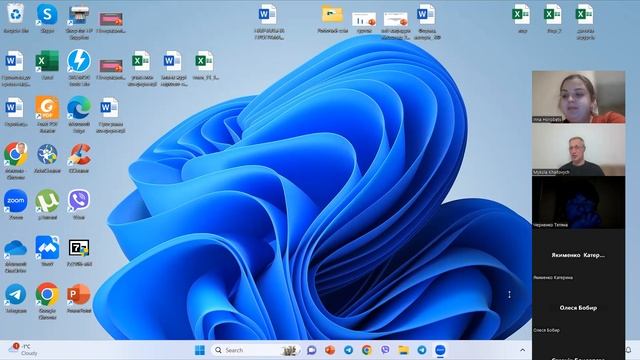Switch to Chrome on the taskbar
Screen dimensions: 640x360
(367, 350)
